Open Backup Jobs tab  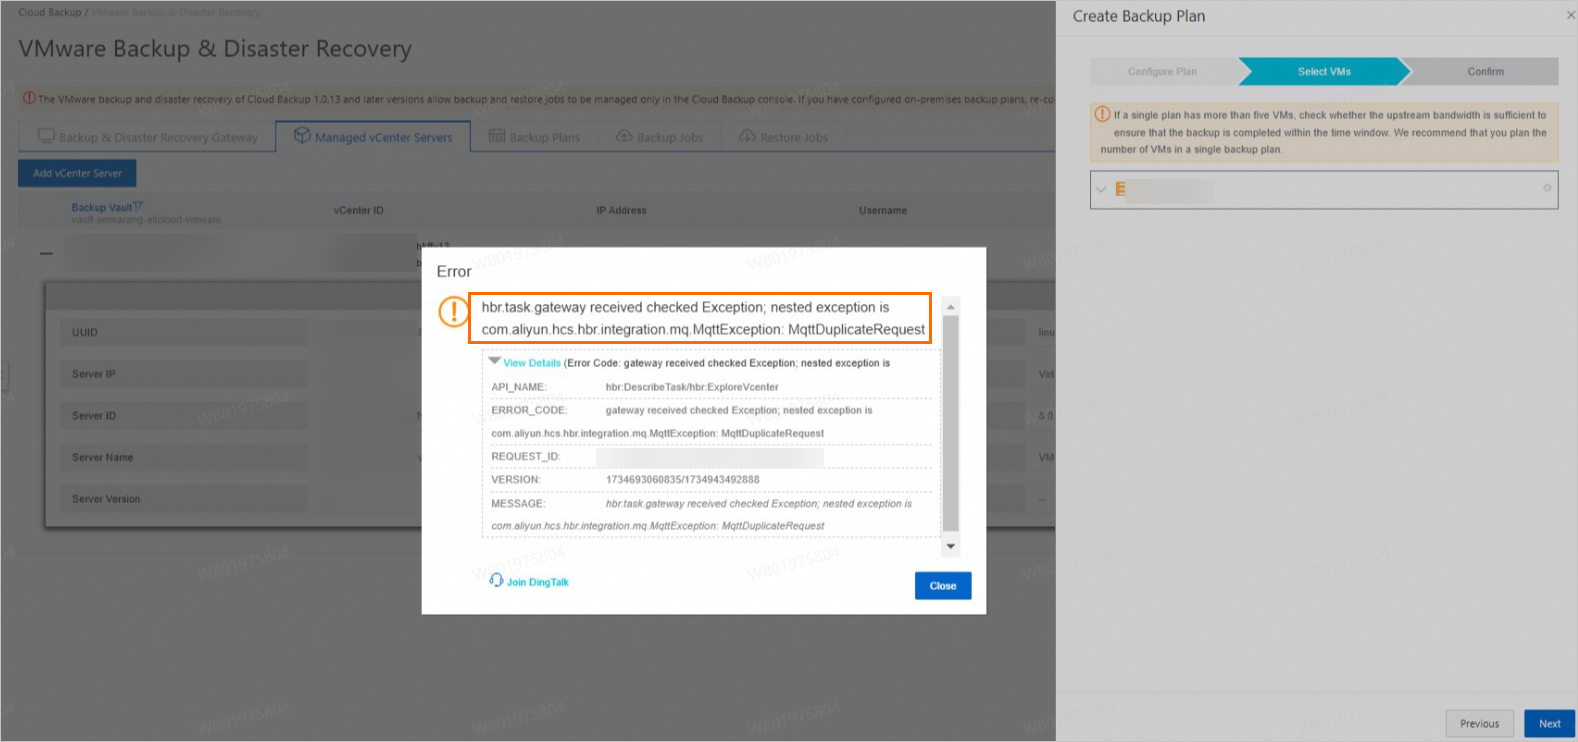coord(659,137)
